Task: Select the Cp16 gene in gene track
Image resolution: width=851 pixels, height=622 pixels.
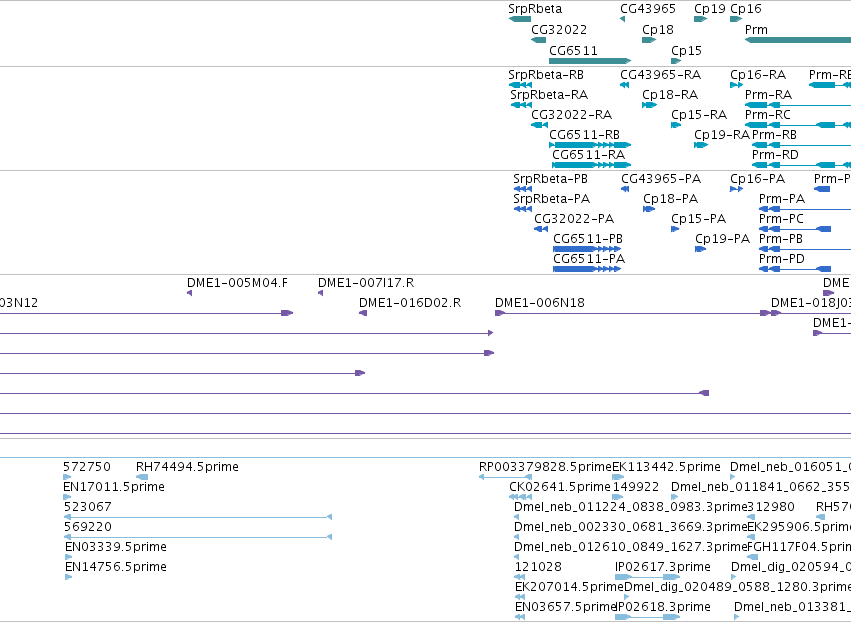Action: (x=736, y=19)
